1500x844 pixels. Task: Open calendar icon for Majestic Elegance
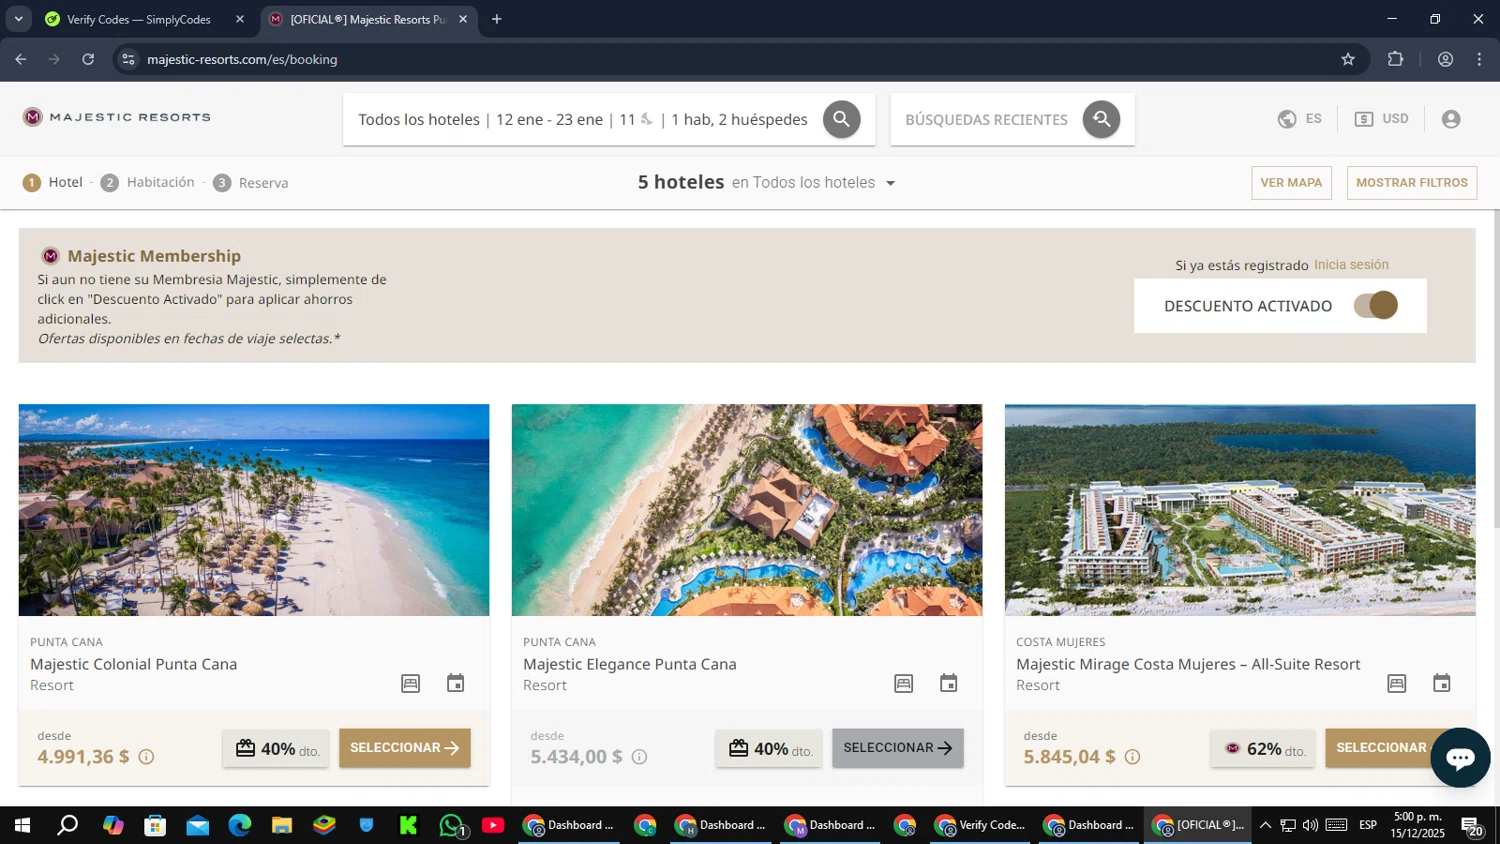coord(948,683)
